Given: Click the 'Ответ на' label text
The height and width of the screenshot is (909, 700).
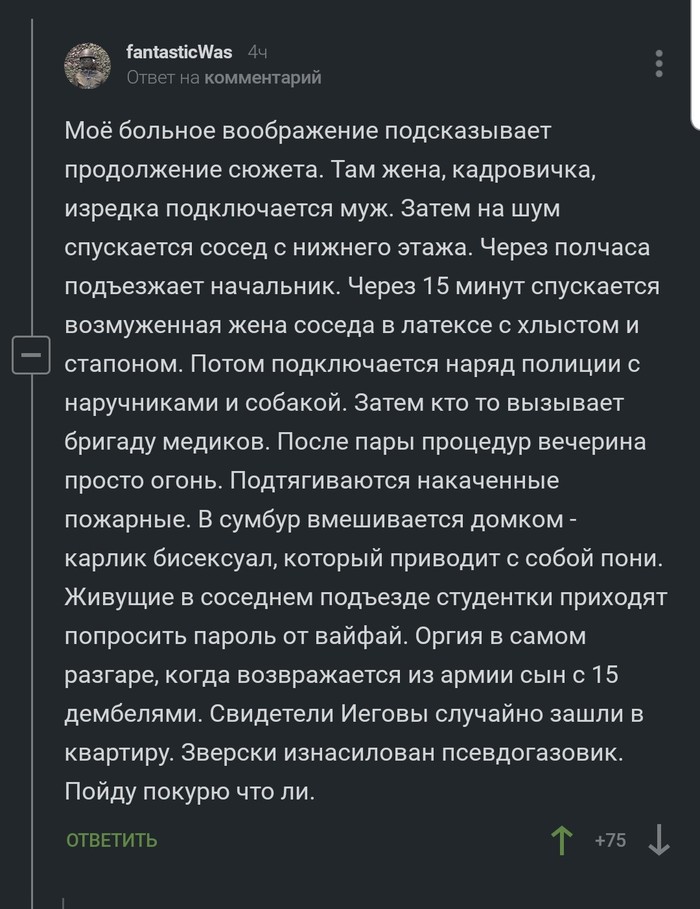Looking at the screenshot, I should (x=163, y=77).
